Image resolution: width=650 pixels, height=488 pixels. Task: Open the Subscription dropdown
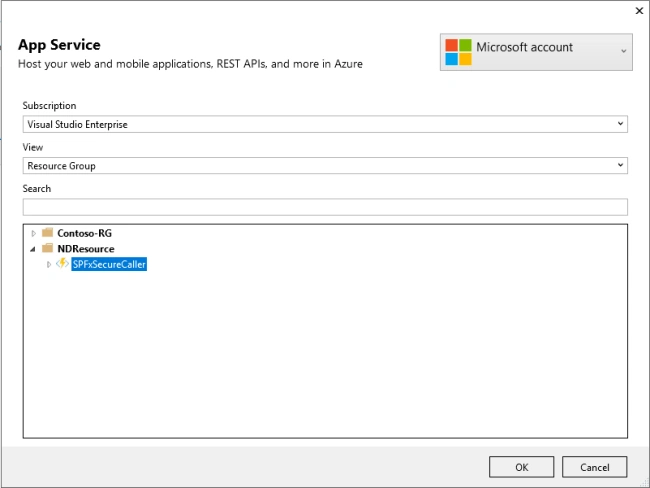[325, 124]
